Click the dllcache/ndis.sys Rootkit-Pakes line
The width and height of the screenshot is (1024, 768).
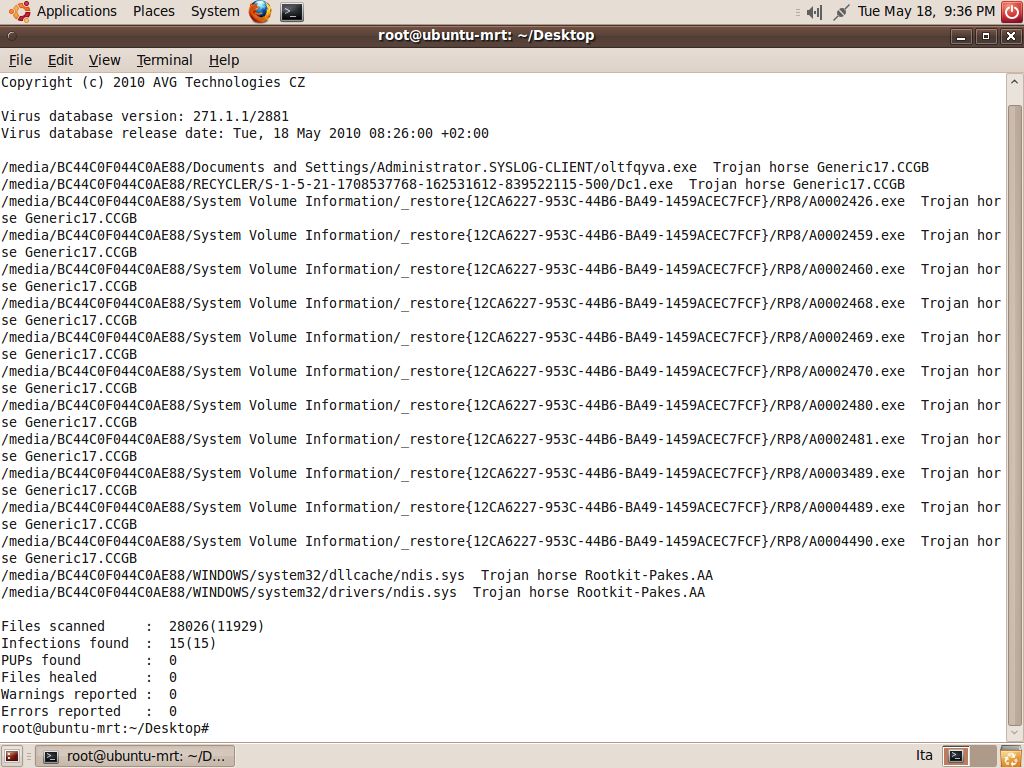click(357, 575)
